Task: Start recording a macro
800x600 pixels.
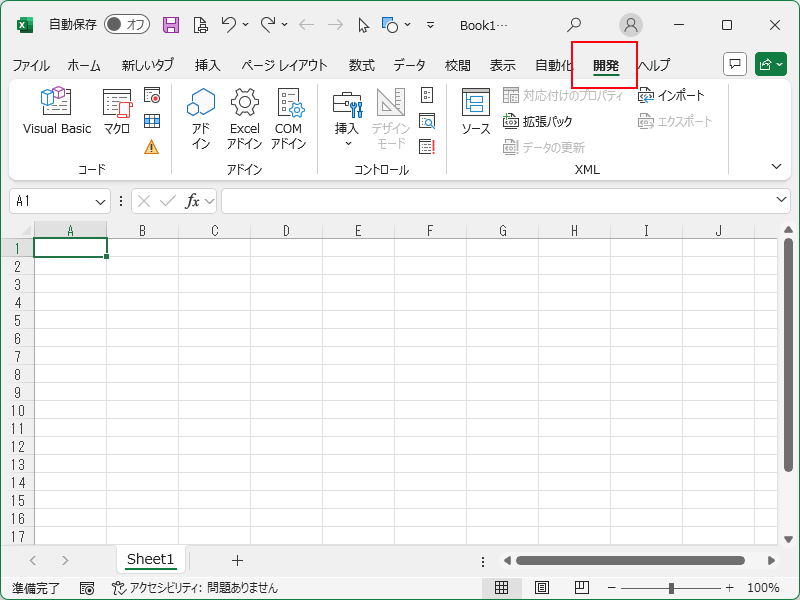Action: (x=152, y=95)
